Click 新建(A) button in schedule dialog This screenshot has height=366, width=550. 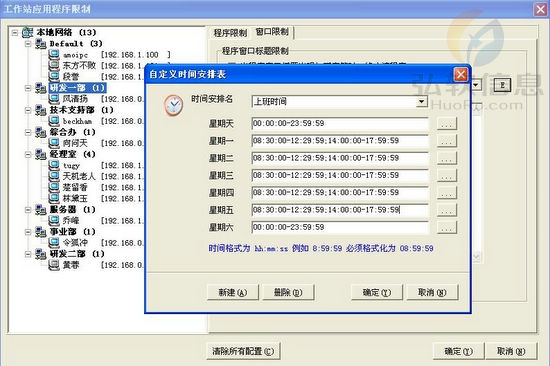click(233, 292)
